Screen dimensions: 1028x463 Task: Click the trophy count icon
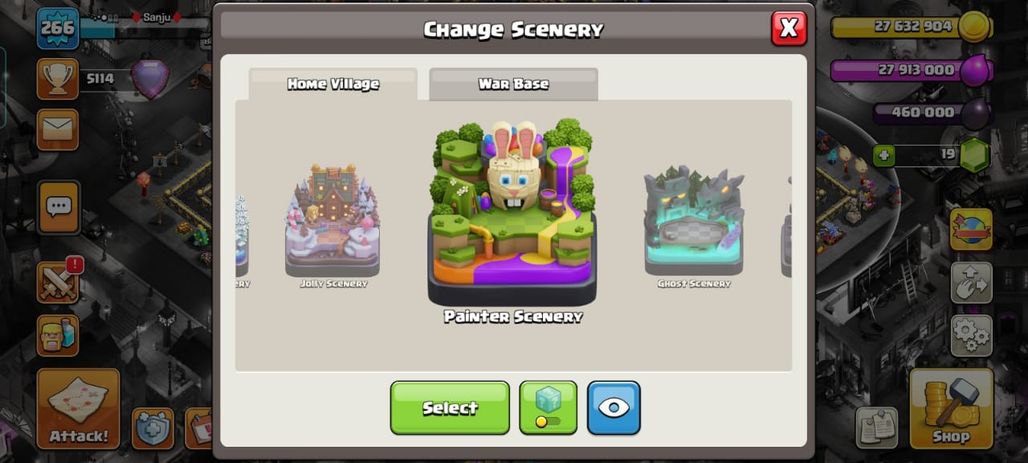pyautogui.click(x=58, y=79)
